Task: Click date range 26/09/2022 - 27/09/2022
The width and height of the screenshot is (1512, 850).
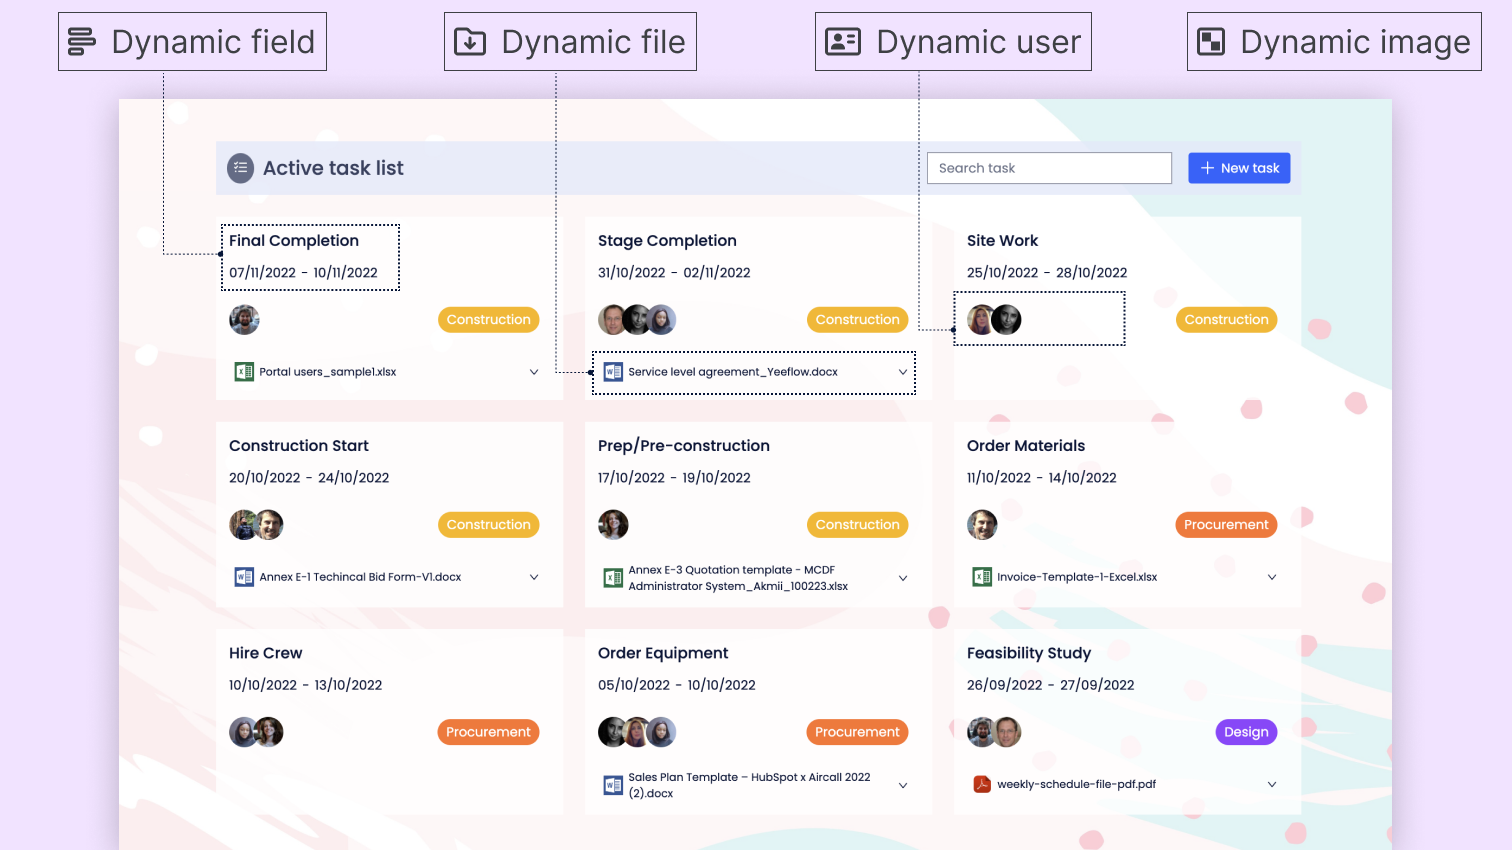Action: coord(1050,685)
